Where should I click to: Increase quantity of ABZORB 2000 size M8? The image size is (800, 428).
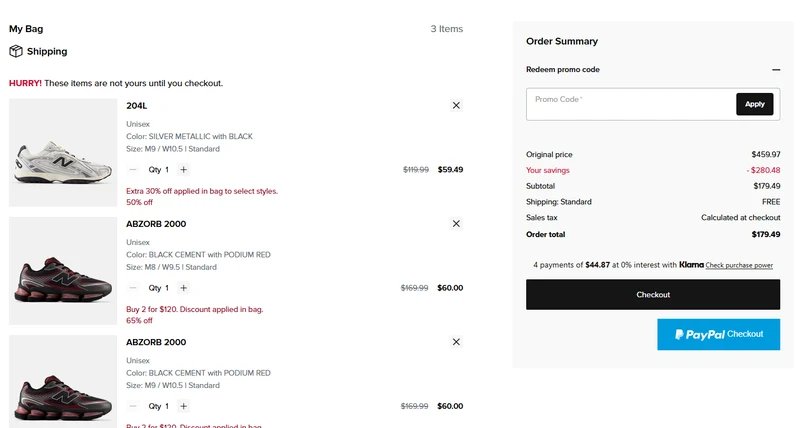[184, 288]
